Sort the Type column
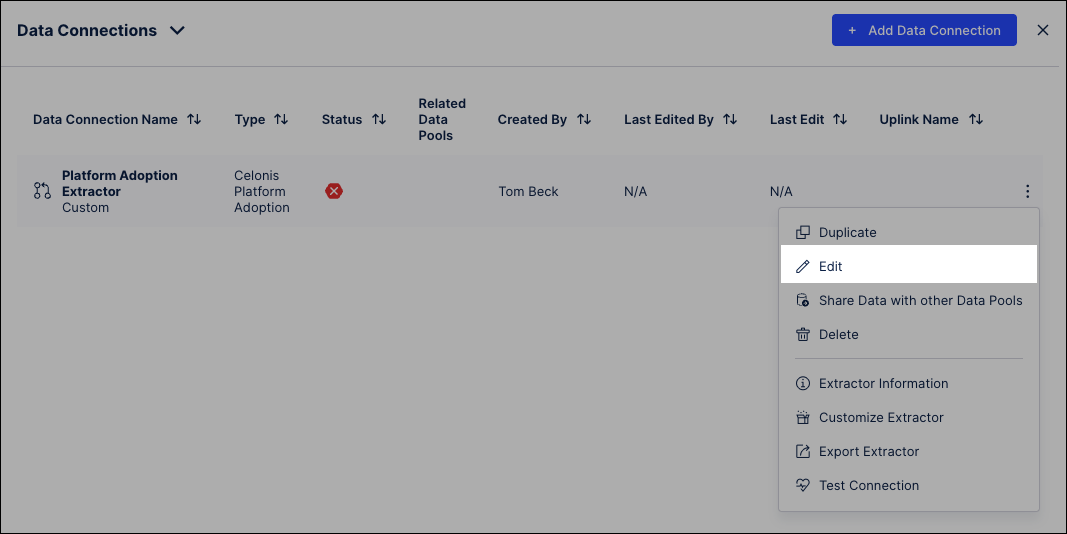 (x=281, y=119)
